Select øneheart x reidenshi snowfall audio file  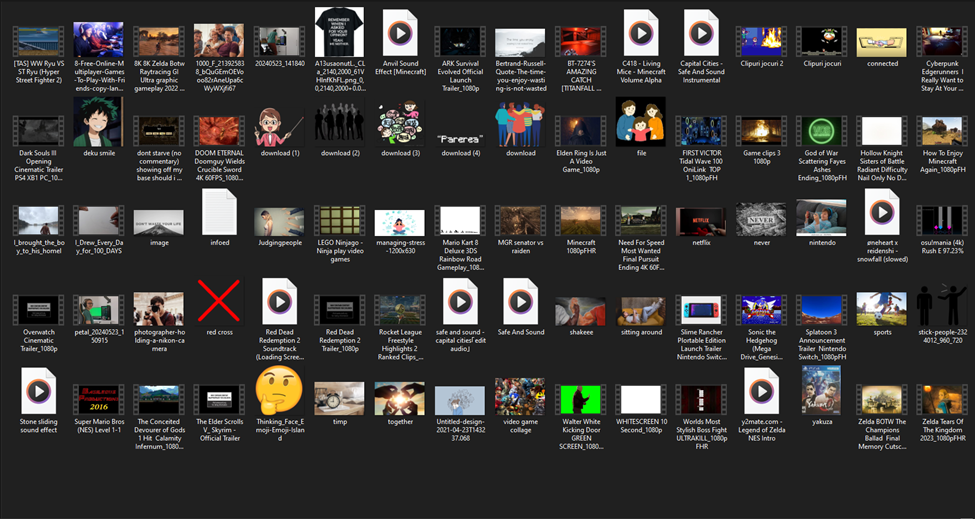[x=882, y=213]
